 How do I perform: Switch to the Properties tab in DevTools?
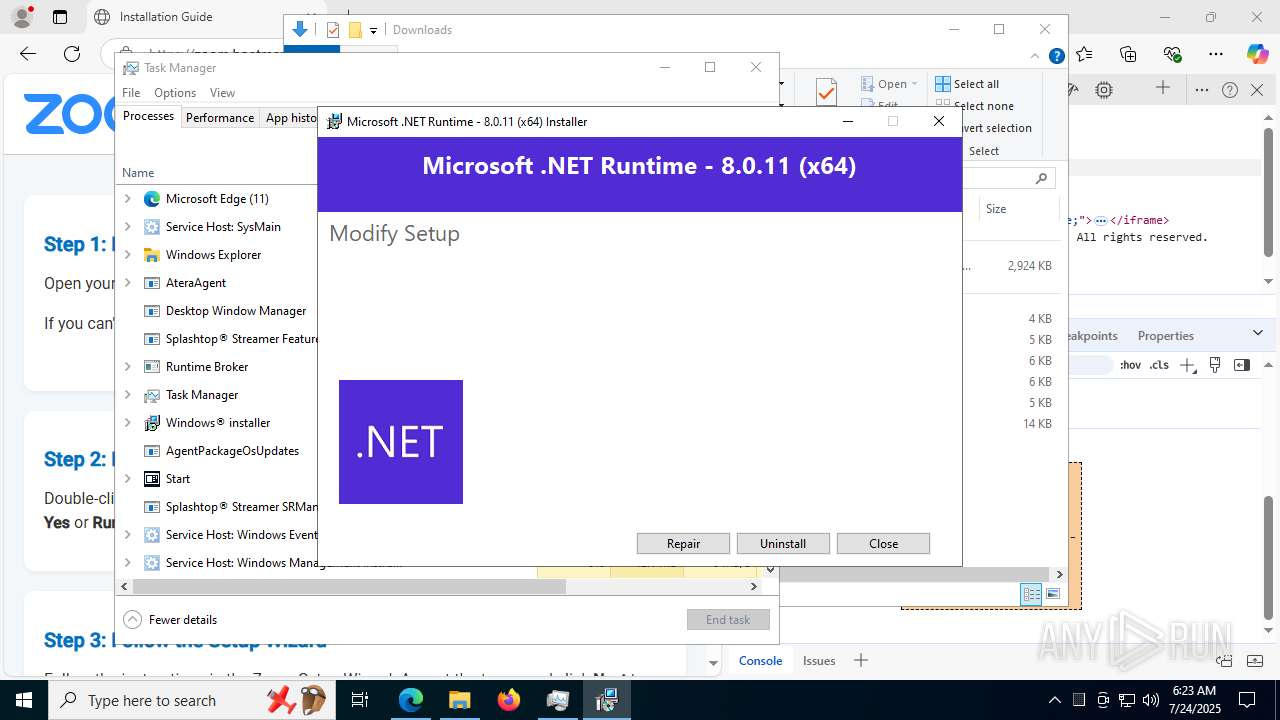(x=1165, y=336)
